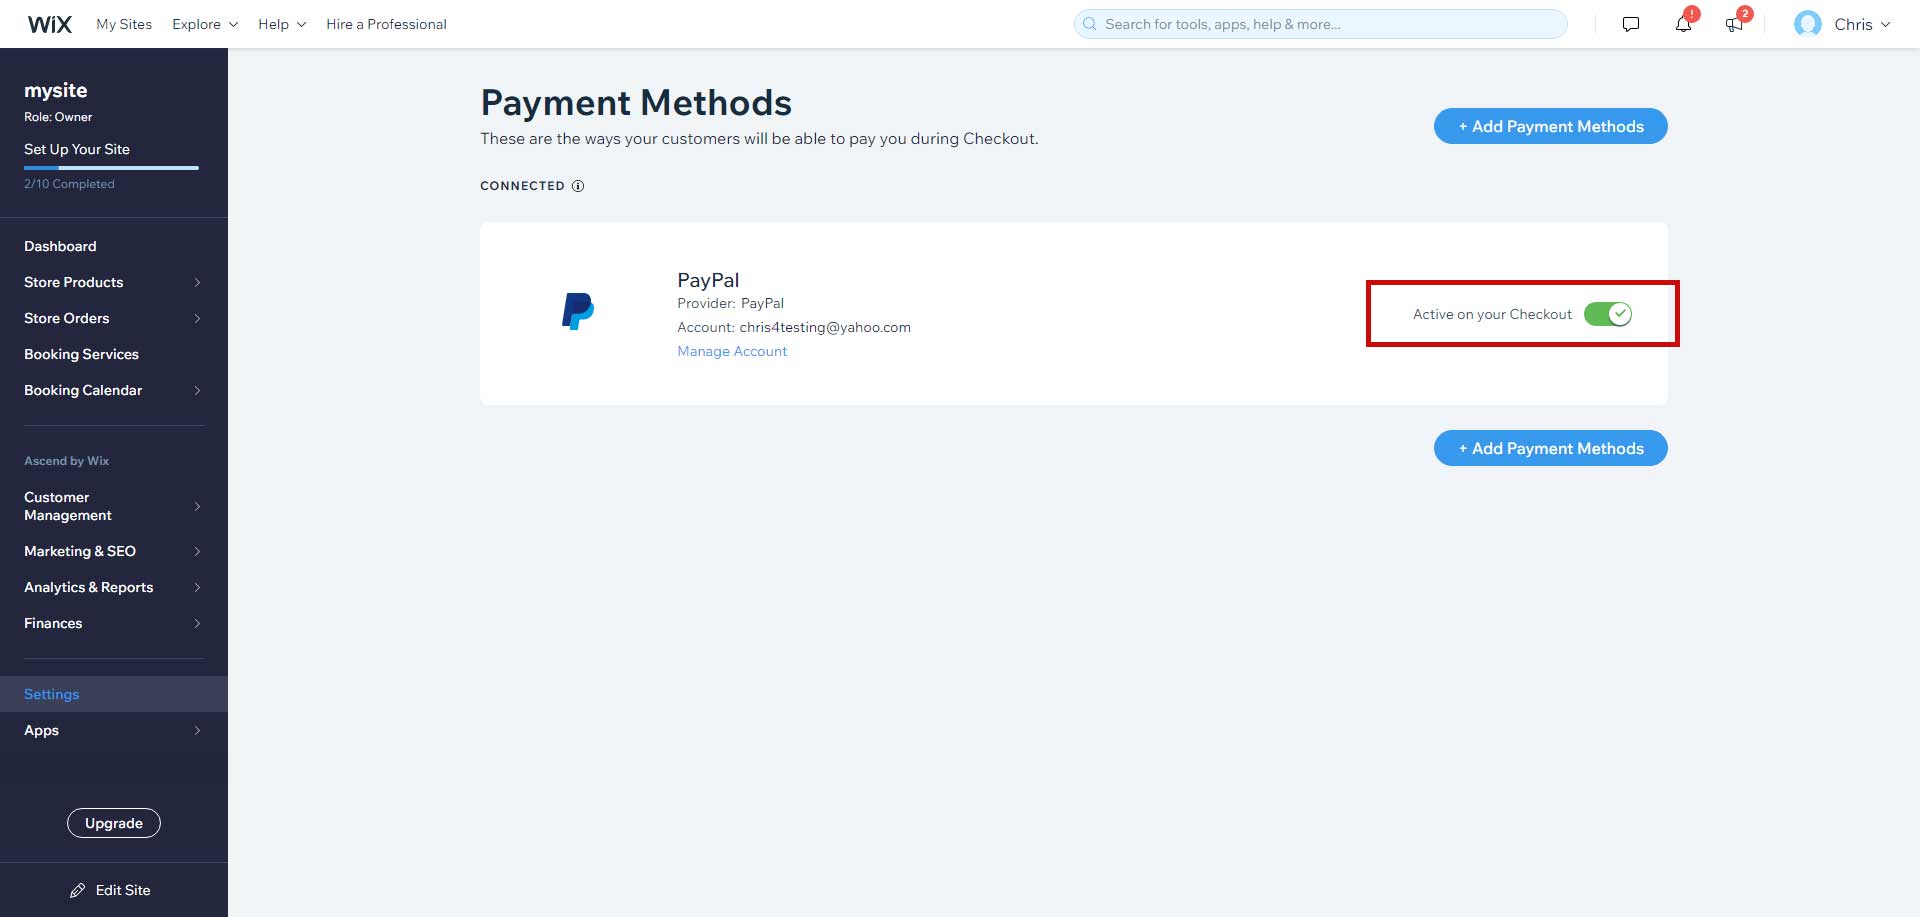The width and height of the screenshot is (1920, 917).
Task: Open the Help dropdown menu
Action: click(x=282, y=24)
